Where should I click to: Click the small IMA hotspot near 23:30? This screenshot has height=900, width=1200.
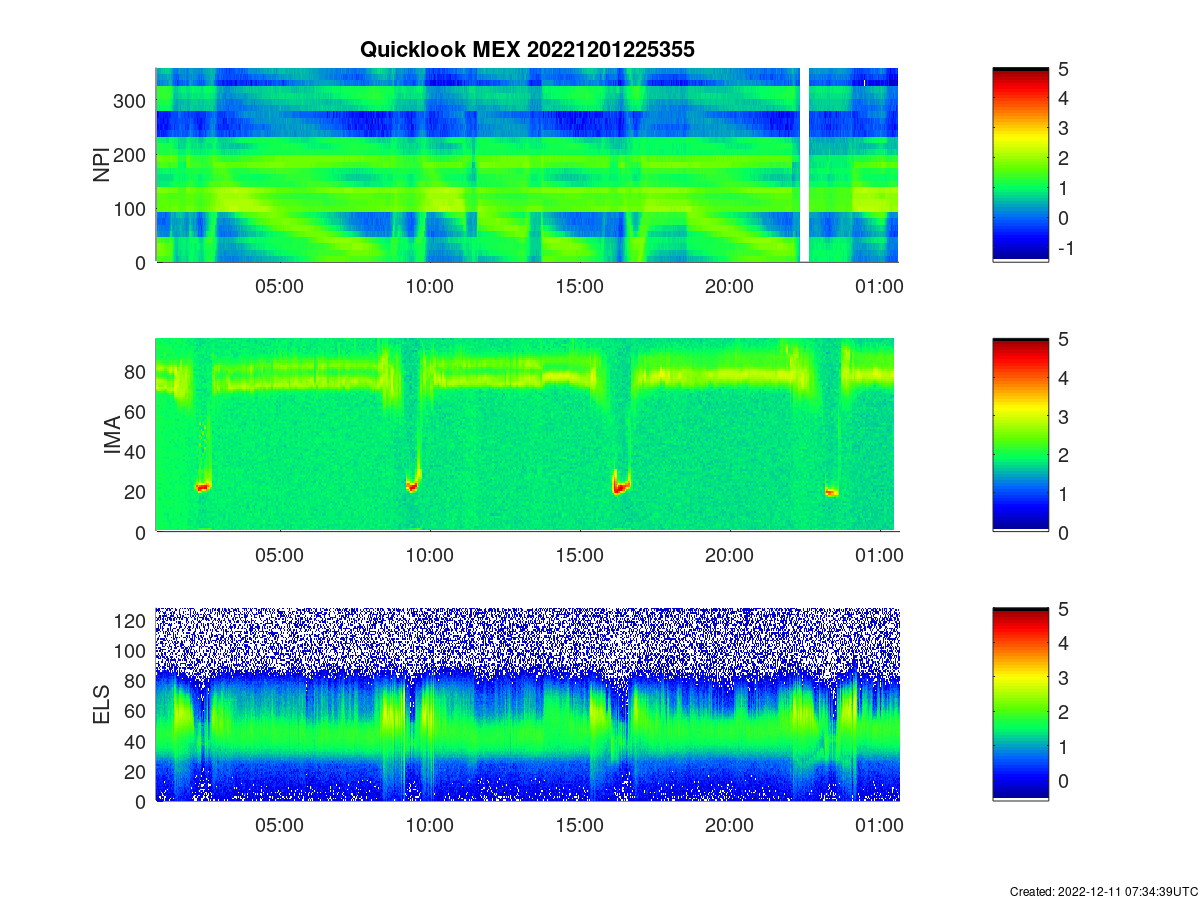(x=831, y=492)
